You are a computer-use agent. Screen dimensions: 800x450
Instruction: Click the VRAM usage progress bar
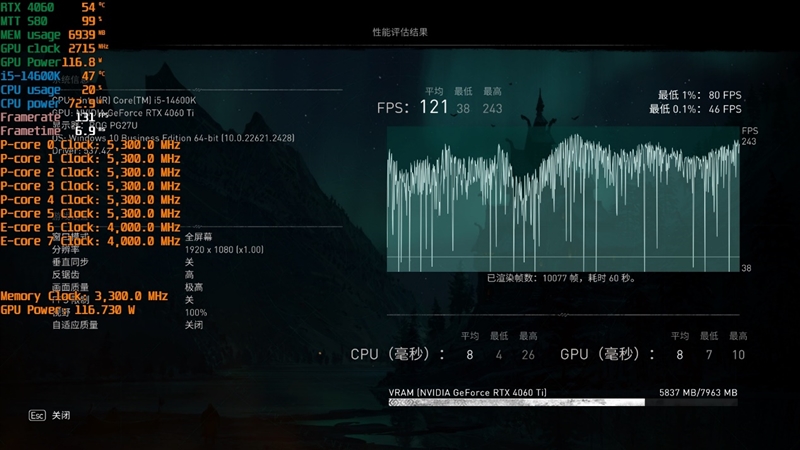563,403
